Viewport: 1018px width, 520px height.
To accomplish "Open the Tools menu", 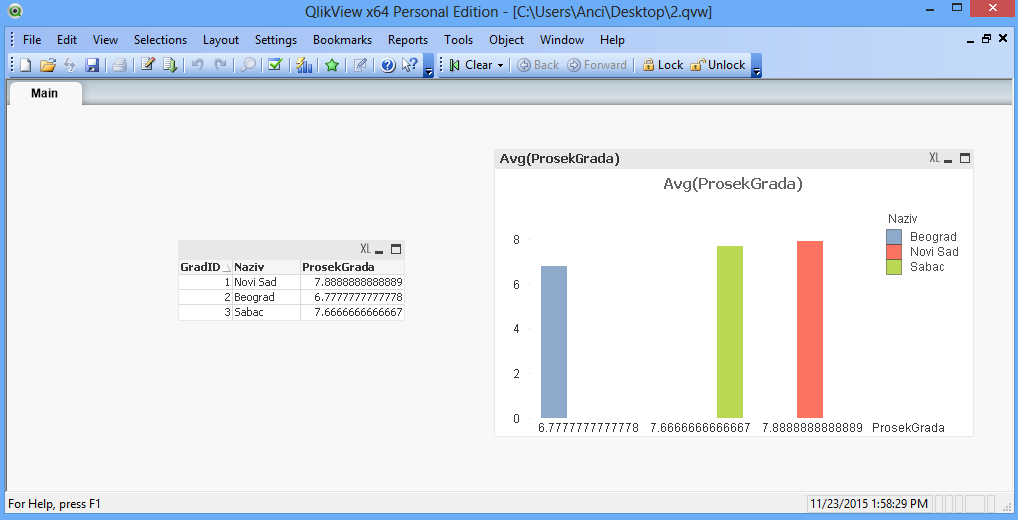I will [x=458, y=40].
